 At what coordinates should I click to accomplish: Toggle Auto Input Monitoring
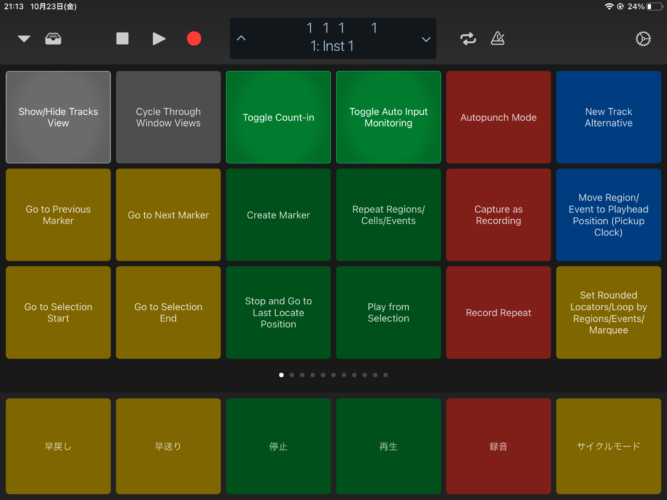pyautogui.click(x=388, y=118)
